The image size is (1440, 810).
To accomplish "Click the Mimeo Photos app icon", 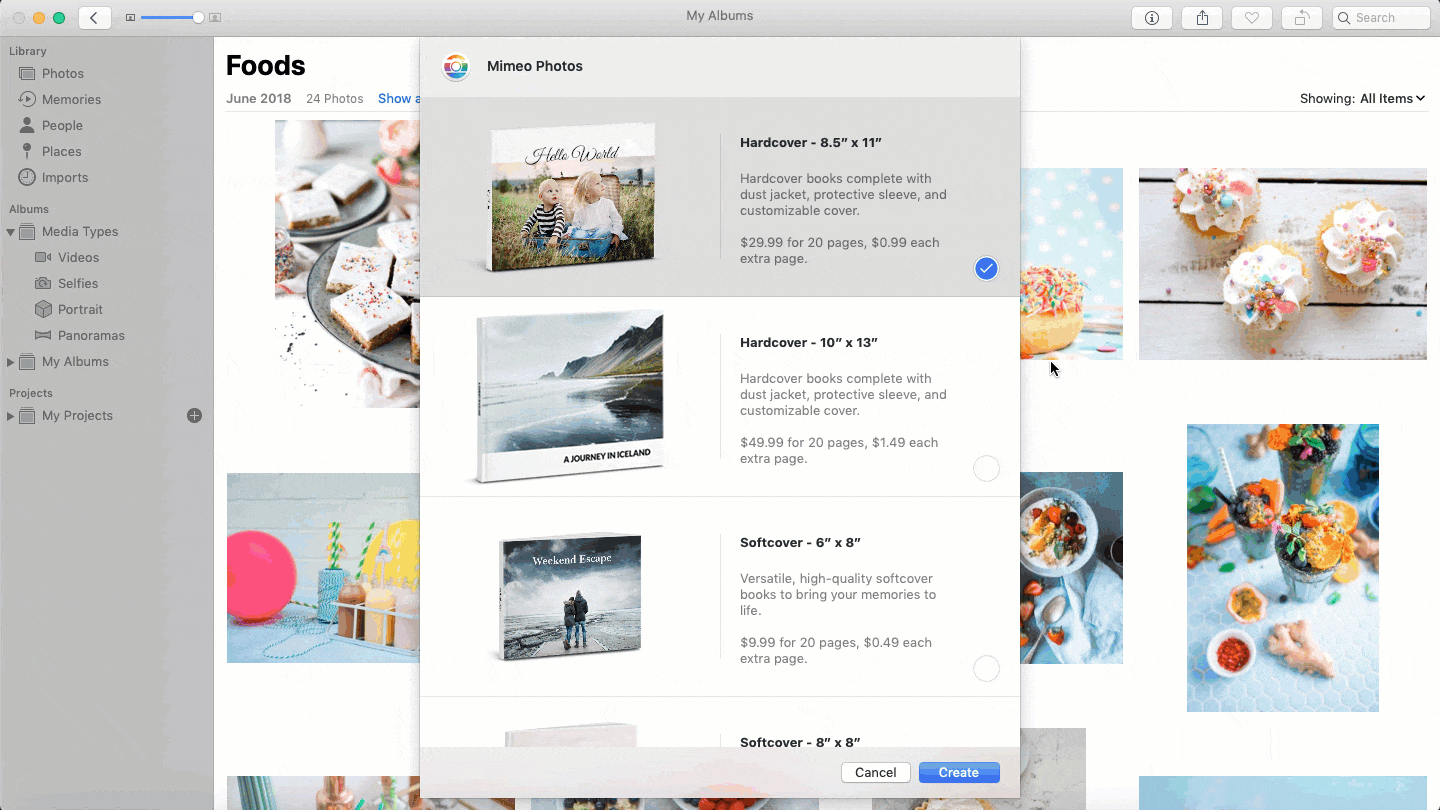I will pyautogui.click(x=456, y=67).
